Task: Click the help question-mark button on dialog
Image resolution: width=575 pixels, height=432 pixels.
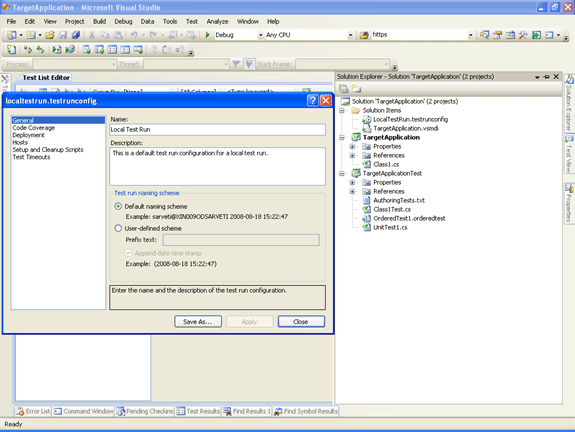Action: coord(312,100)
